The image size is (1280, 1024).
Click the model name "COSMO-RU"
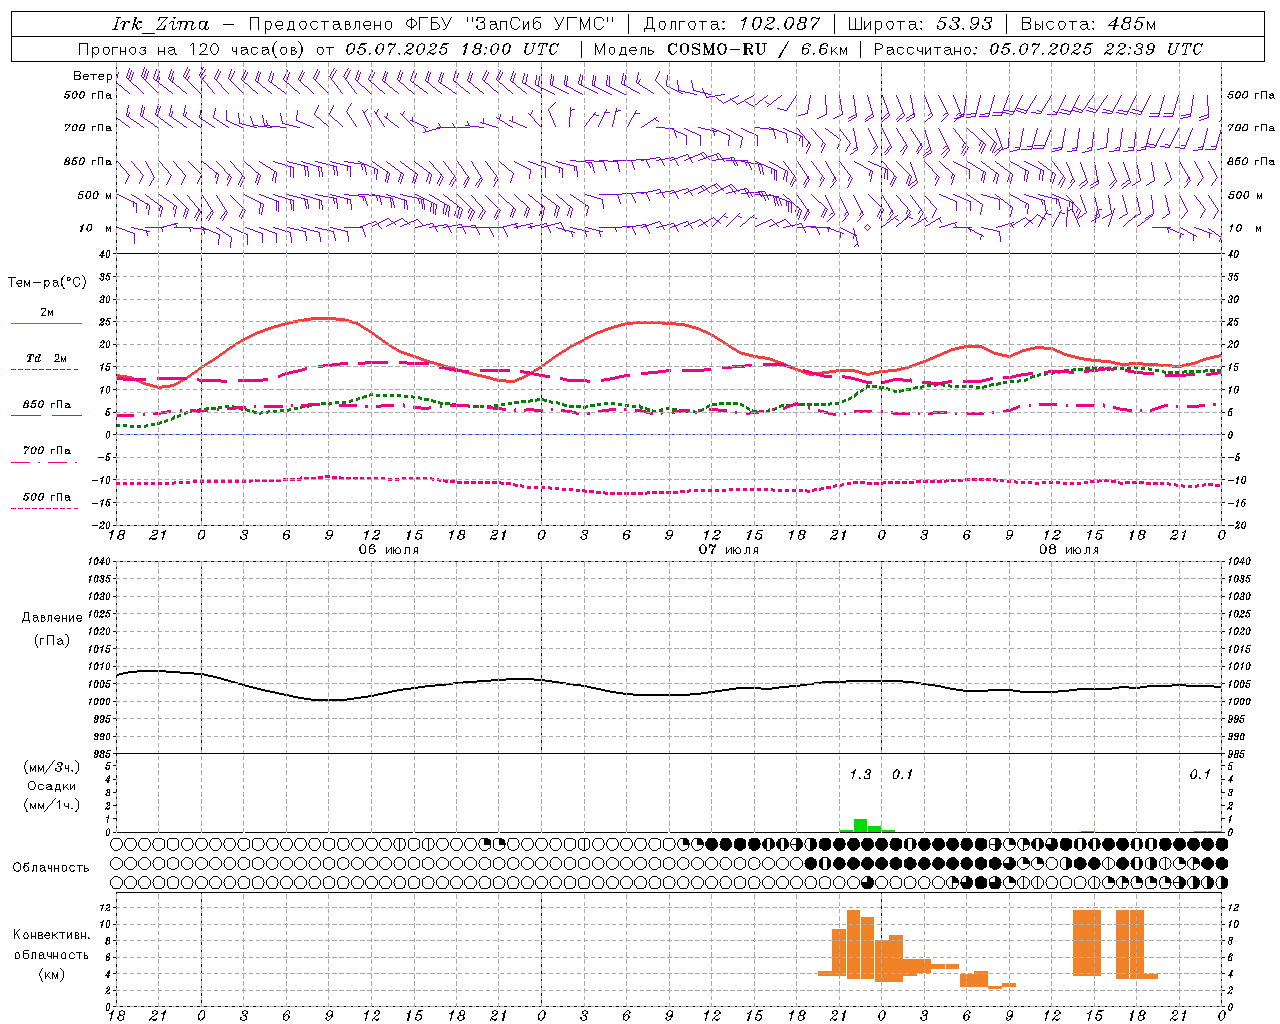717,49
